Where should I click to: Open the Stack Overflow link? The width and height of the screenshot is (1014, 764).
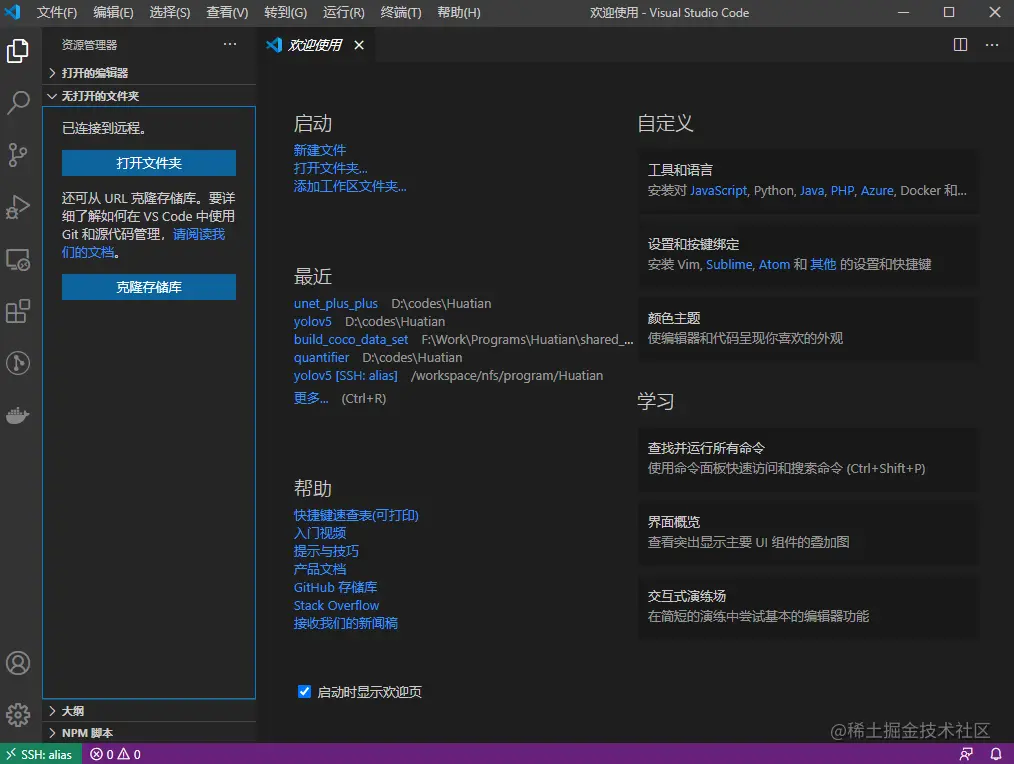coord(336,606)
